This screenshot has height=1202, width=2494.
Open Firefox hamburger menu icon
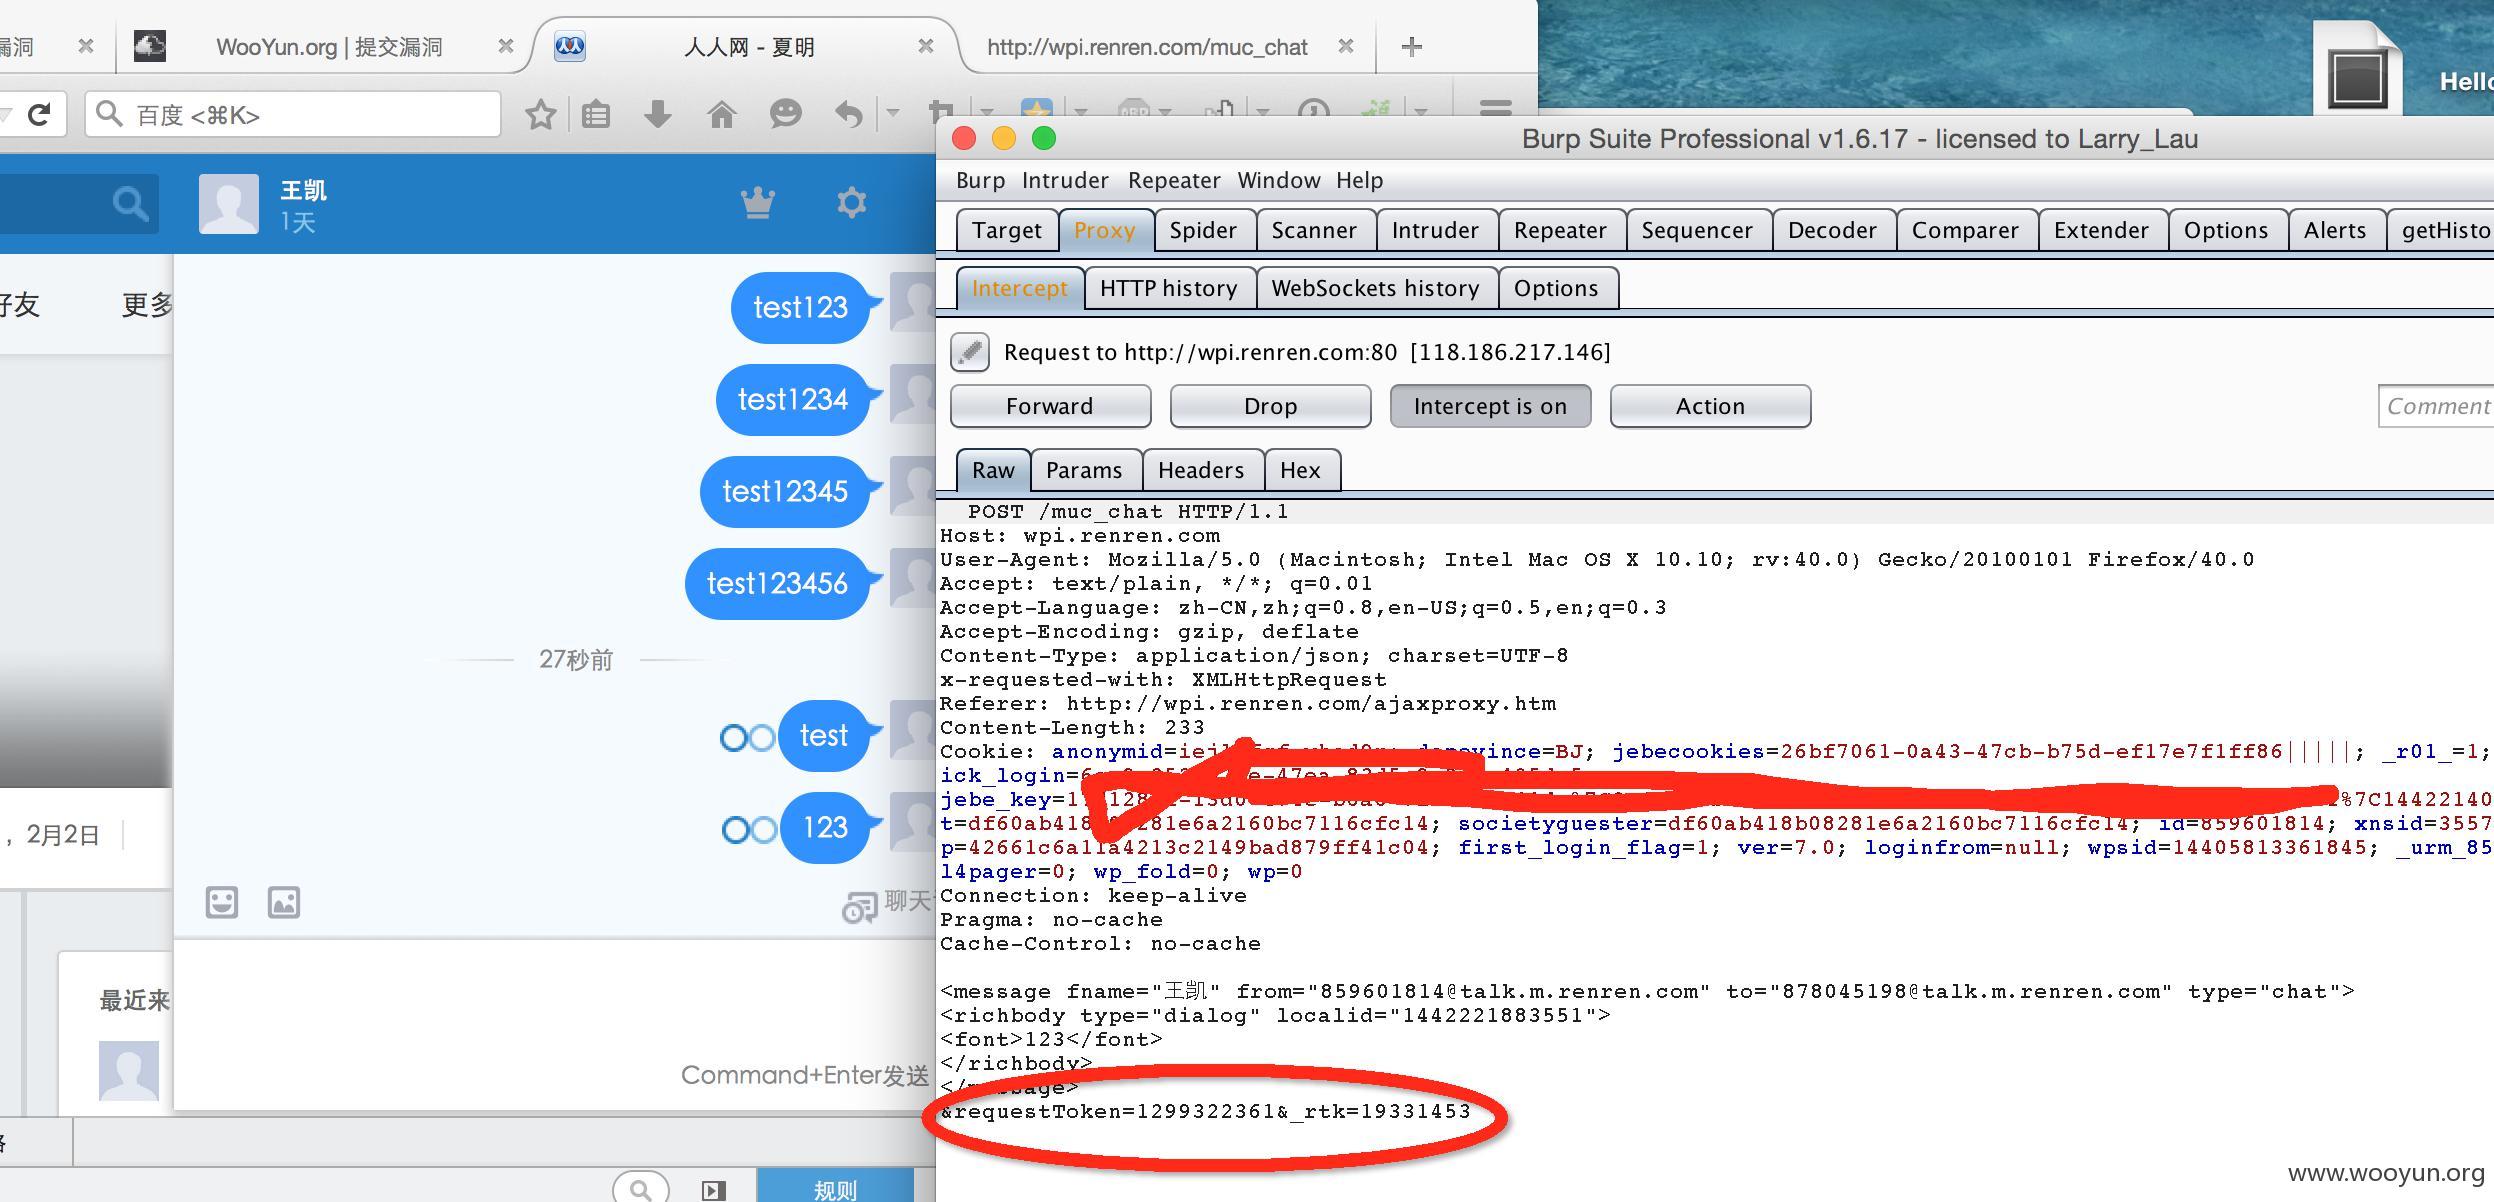[1495, 108]
